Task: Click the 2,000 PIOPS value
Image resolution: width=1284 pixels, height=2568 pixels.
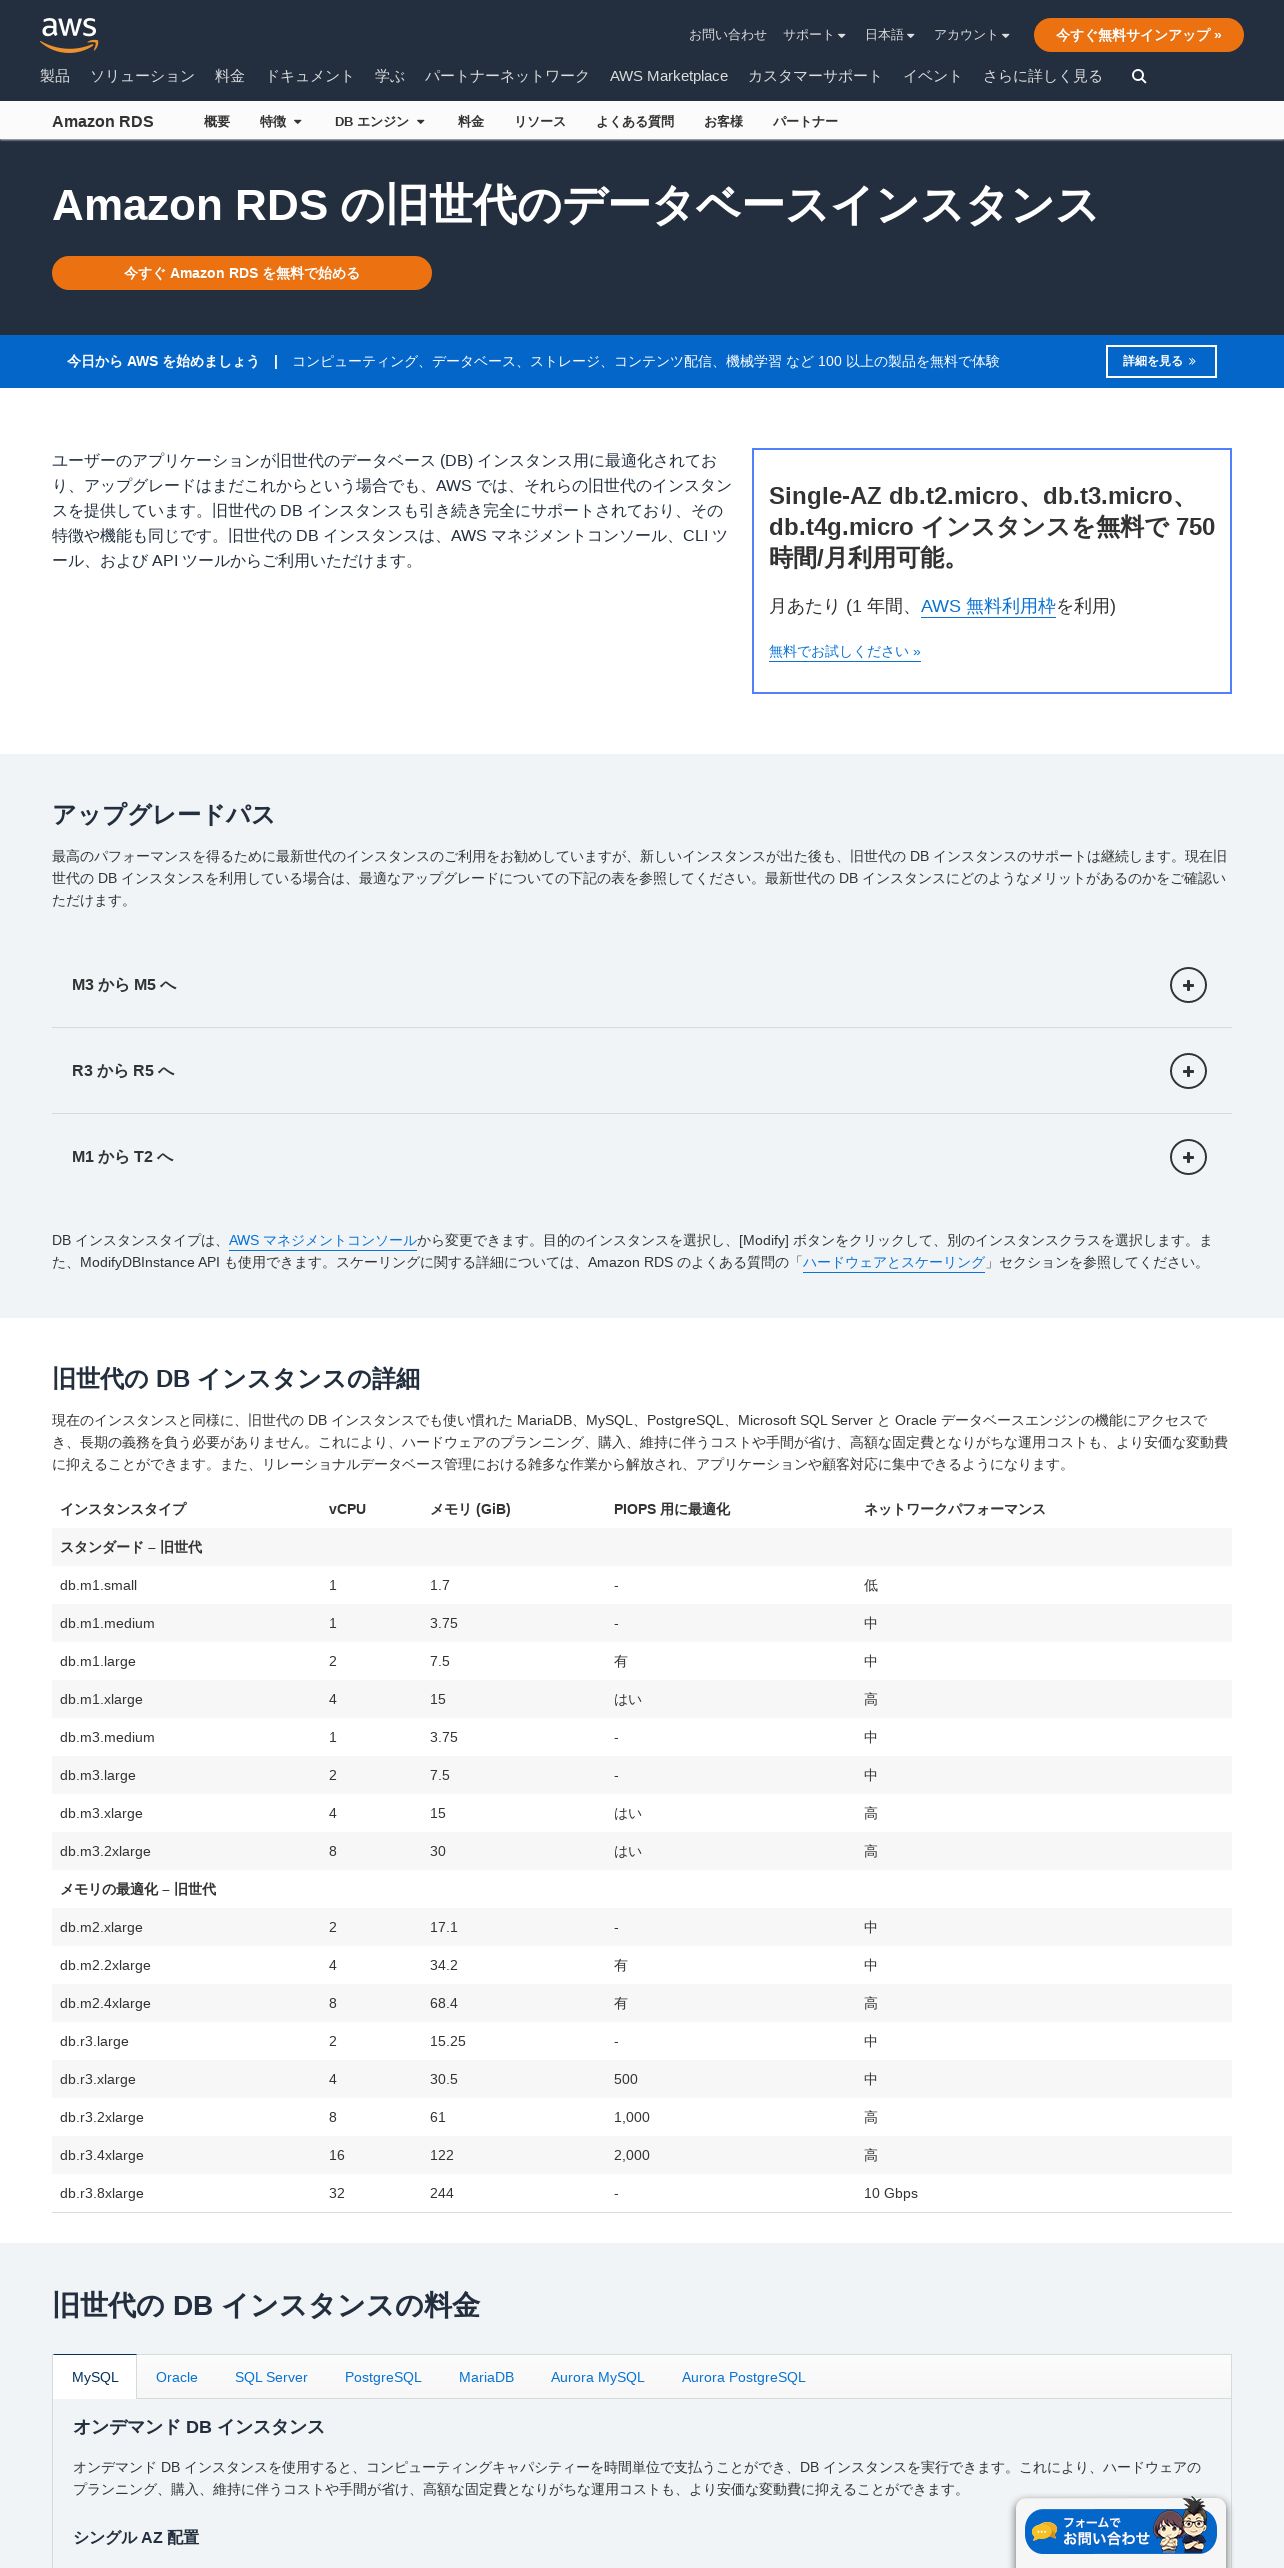Action: click(x=632, y=2155)
